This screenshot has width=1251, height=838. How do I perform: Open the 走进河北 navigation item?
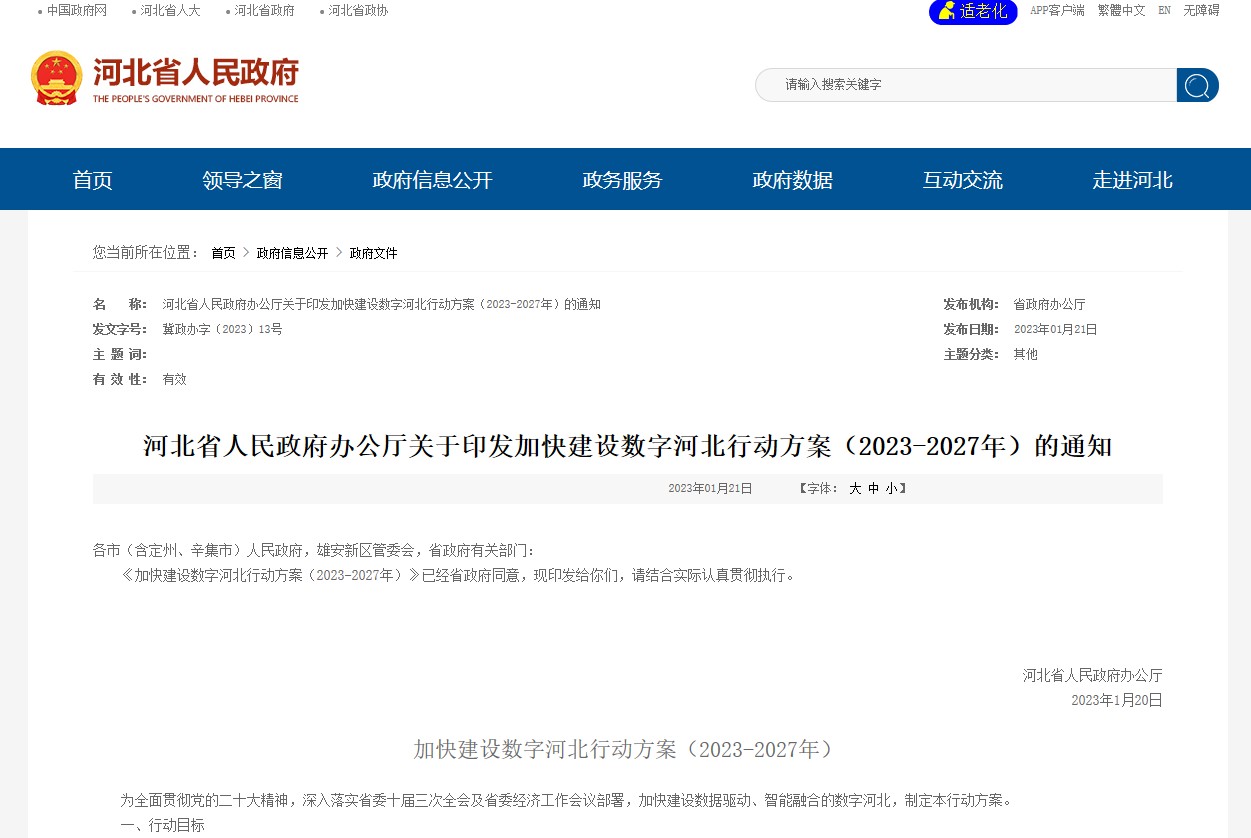1132,180
